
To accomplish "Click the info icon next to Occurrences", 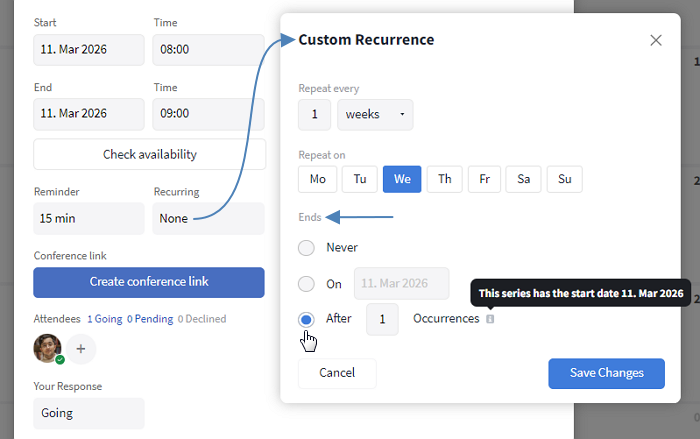I will pyautogui.click(x=490, y=319).
